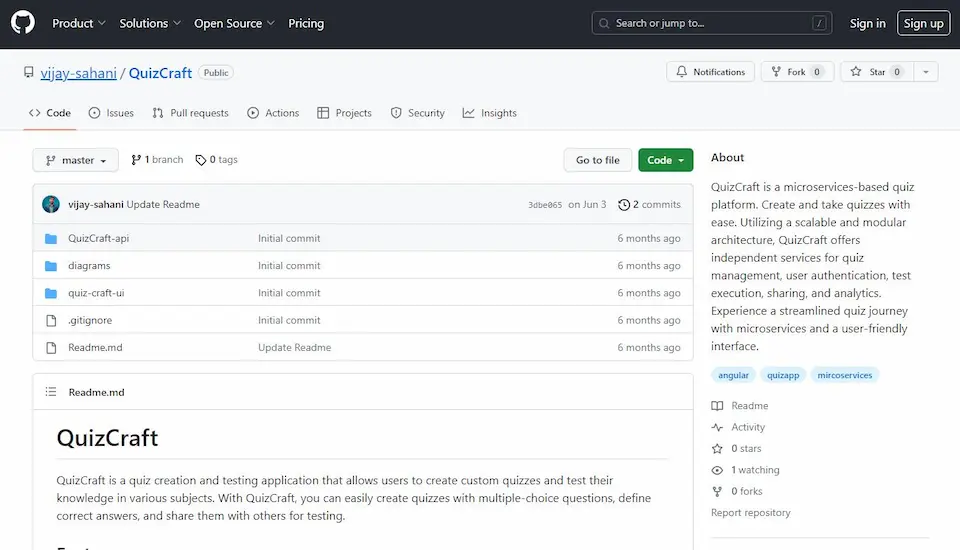Click the quiz-craft-ui folder icon
Image resolution: width=960 pixels, height=550 pixels.
pyautogui.click(x=51, y=293)
